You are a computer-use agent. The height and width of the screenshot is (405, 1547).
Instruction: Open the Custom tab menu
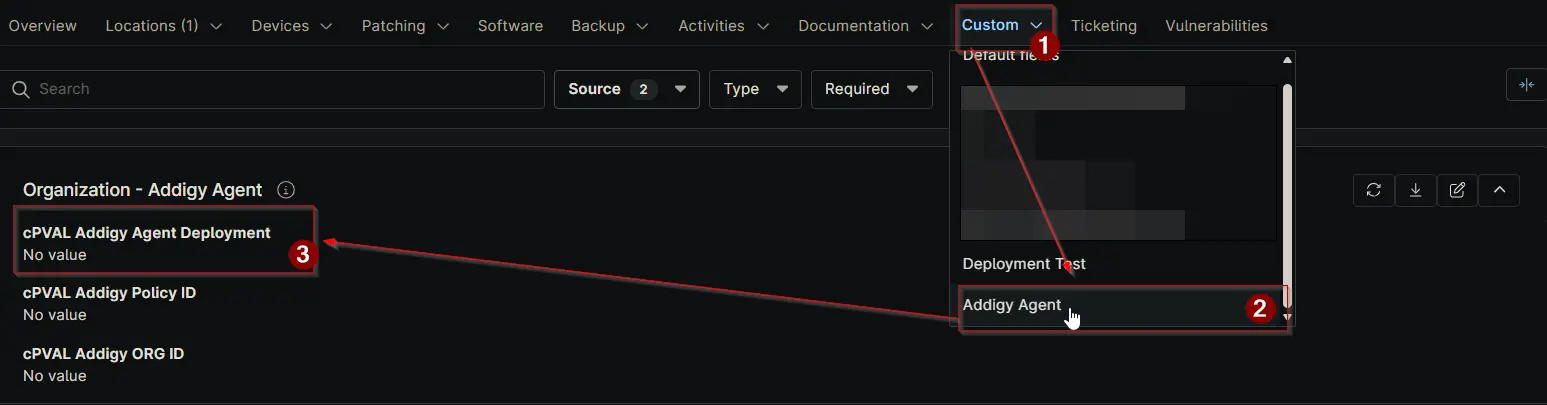pyautogui.click(x=1002, y=25)
